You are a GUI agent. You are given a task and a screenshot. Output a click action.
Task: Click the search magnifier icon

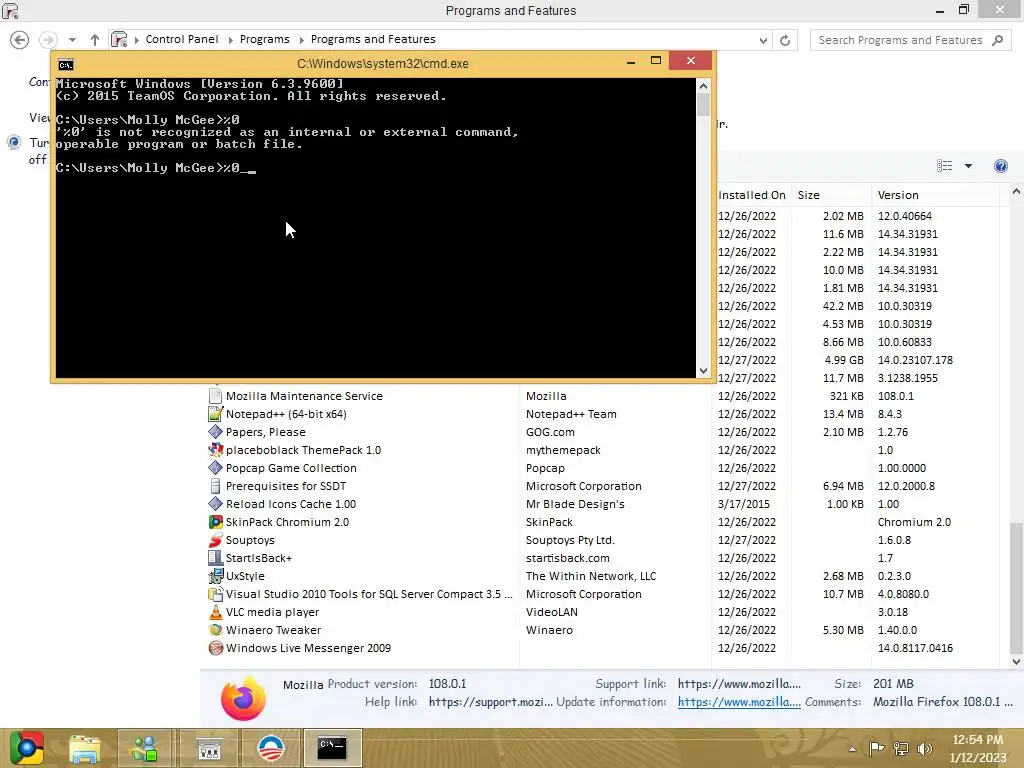click(x=997, y=40)
